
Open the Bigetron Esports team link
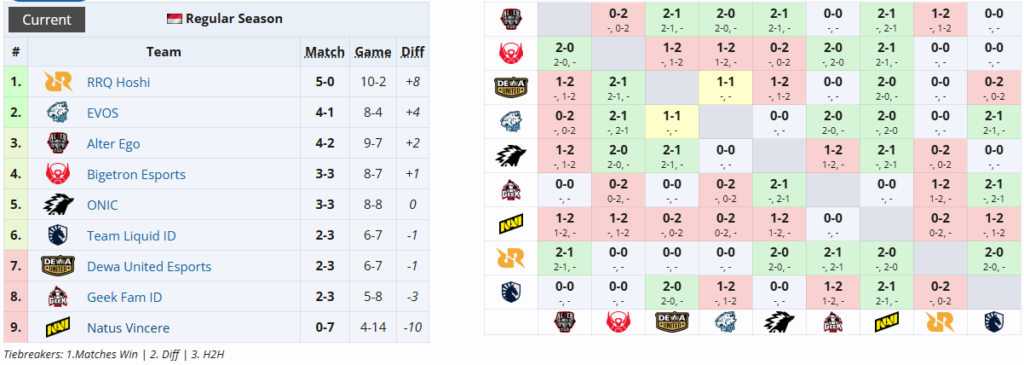pos(136,174)
